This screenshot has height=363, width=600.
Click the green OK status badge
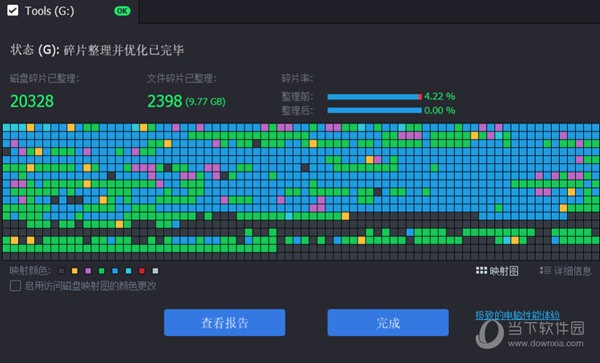pyautogui.click(x=122, y=11)
